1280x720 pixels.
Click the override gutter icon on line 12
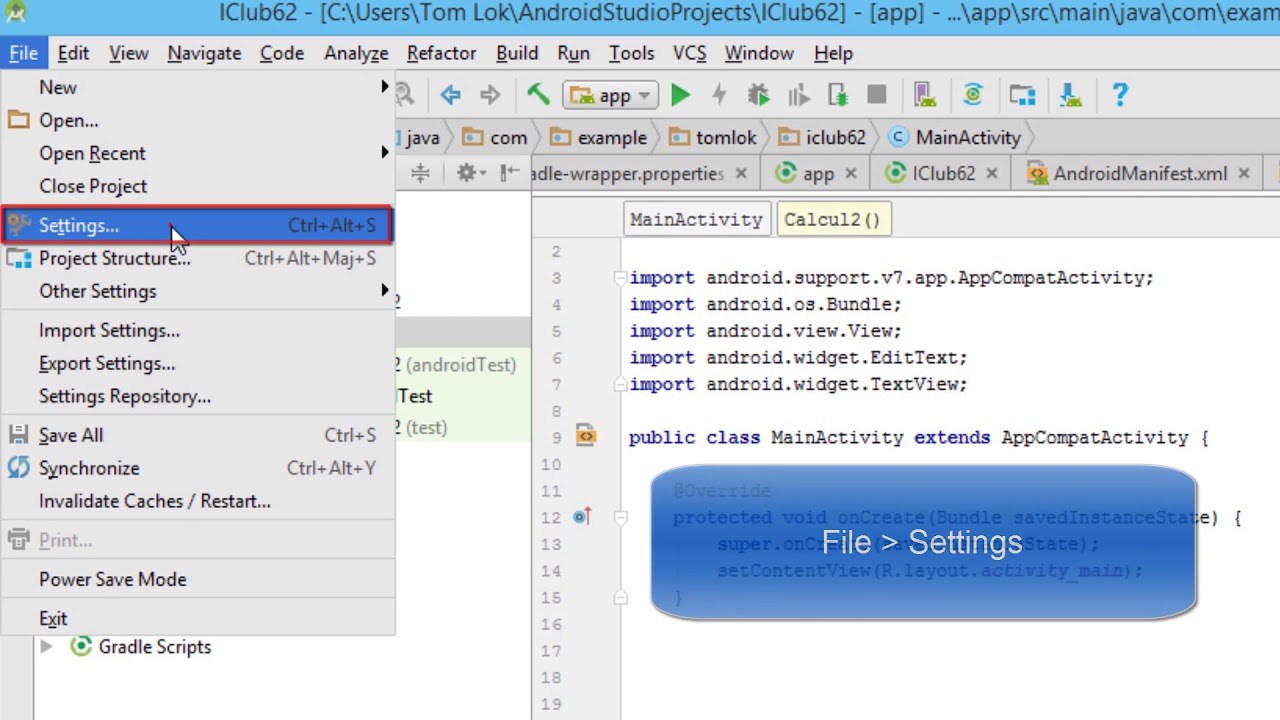tap(582, 517)
